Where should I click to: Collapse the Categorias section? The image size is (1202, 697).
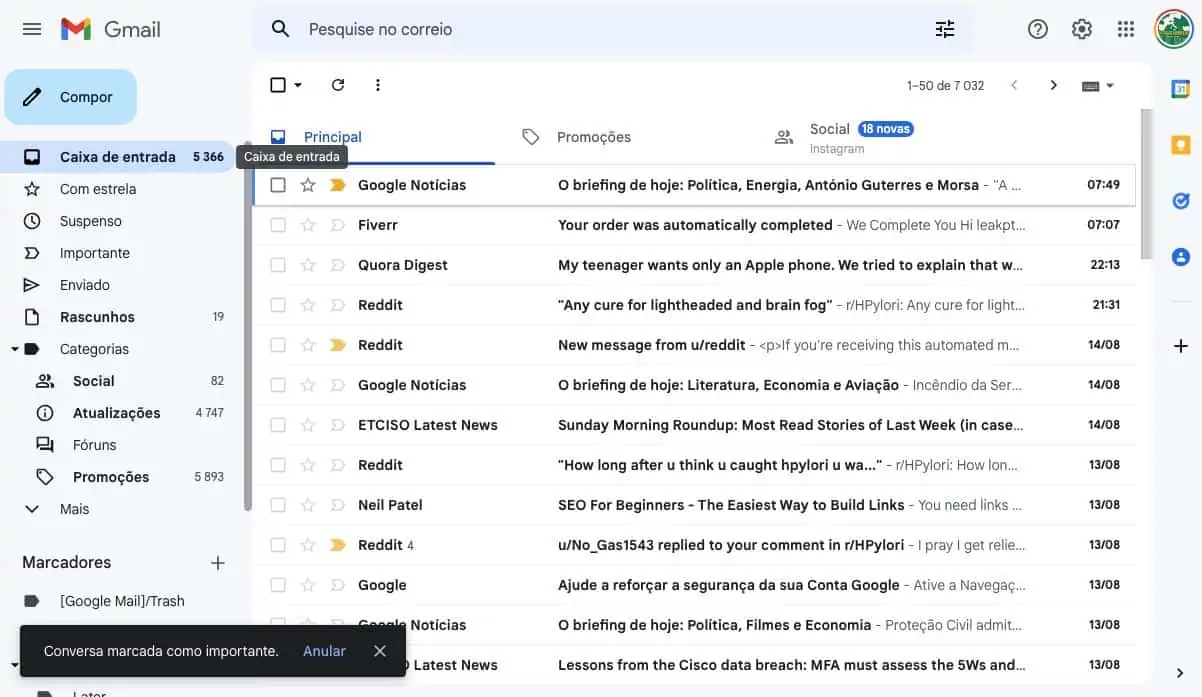(x=14, y=348)
